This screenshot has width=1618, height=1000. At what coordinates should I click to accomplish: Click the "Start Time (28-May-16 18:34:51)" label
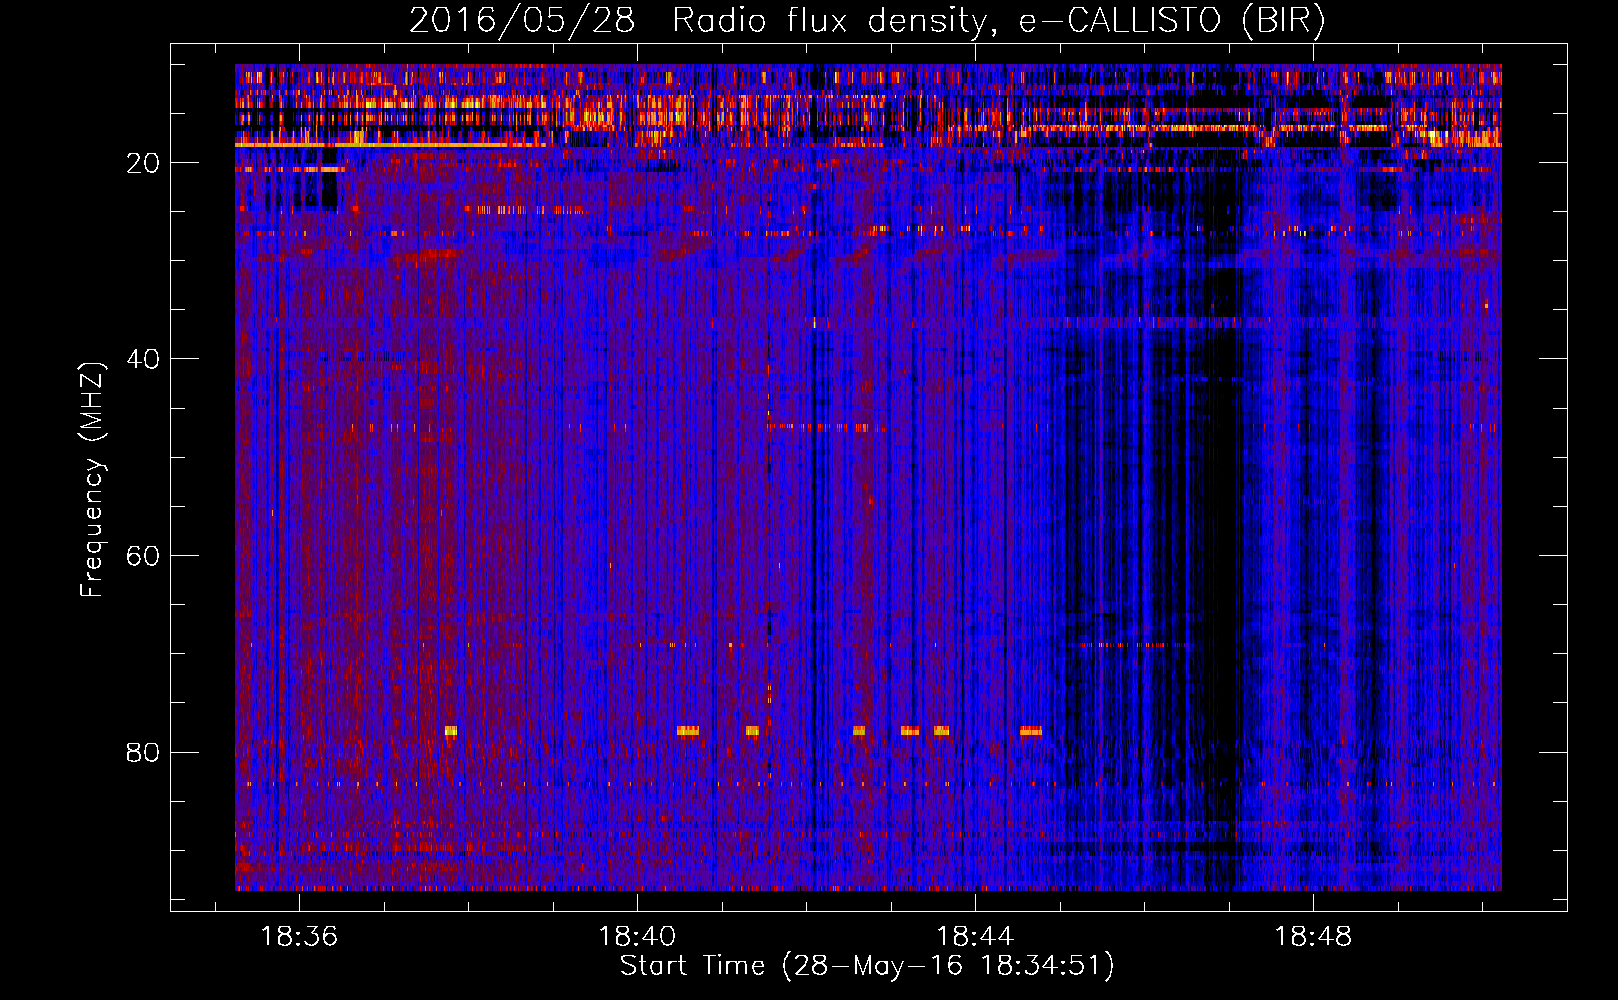(867, 967)
